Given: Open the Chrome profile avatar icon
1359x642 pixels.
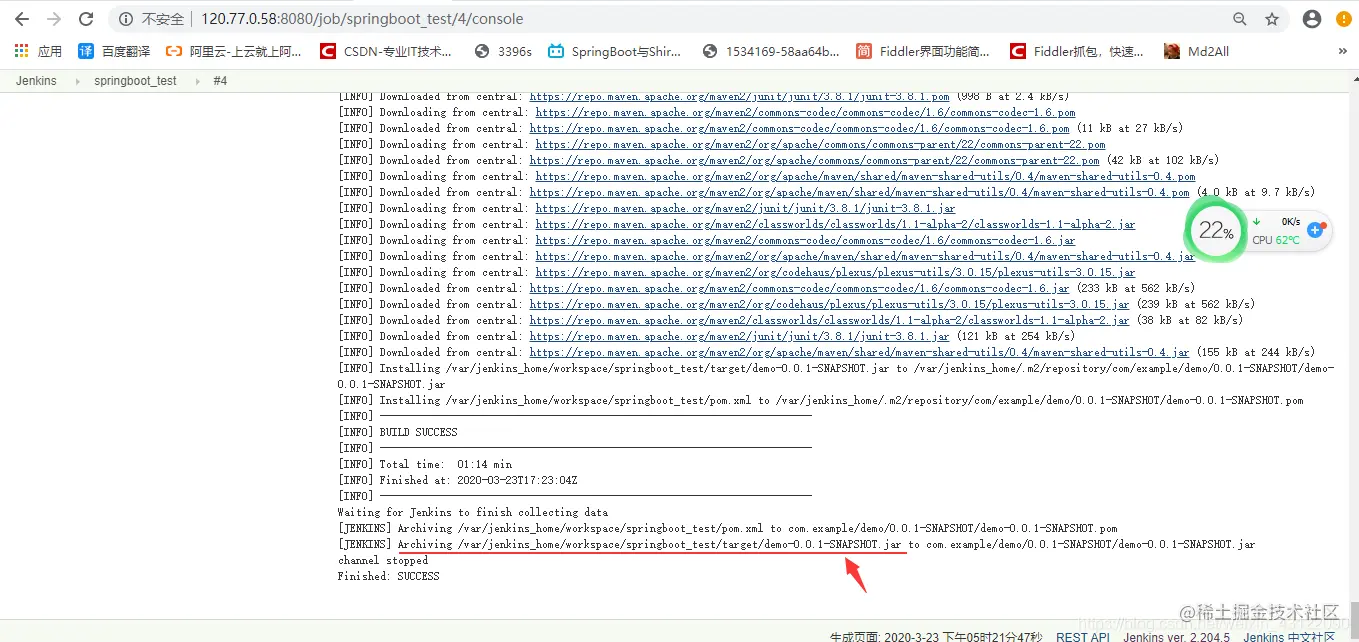Looking at the screenshot, I should (1312, 19).
